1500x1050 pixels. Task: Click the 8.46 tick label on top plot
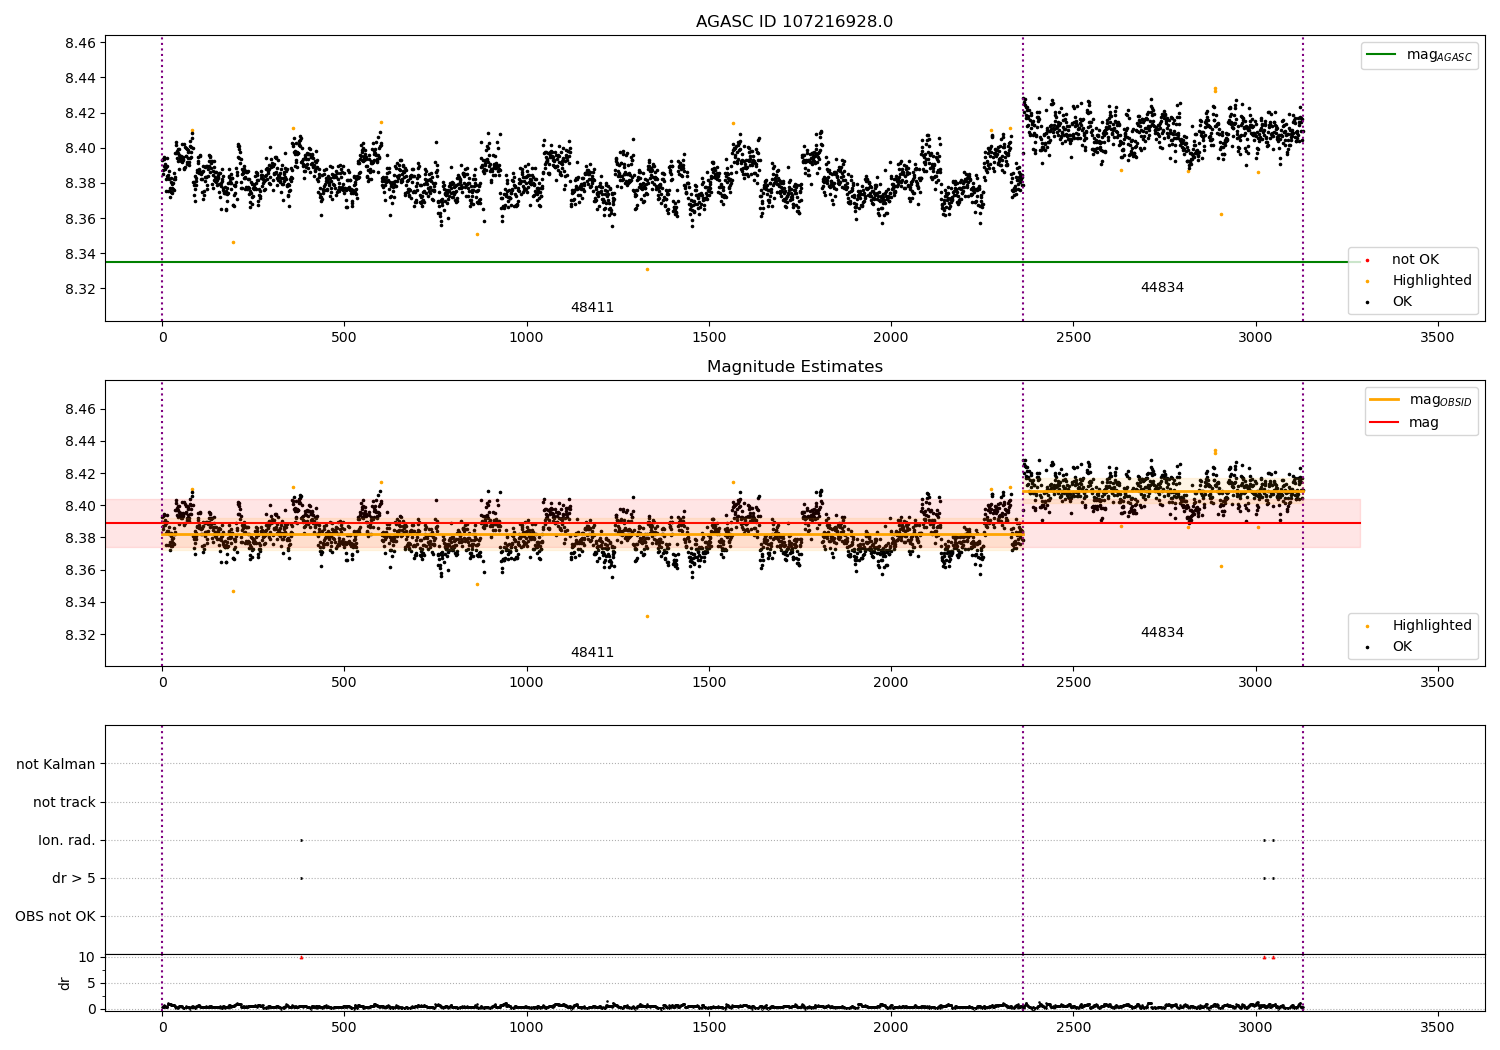[x=79, y=43]
